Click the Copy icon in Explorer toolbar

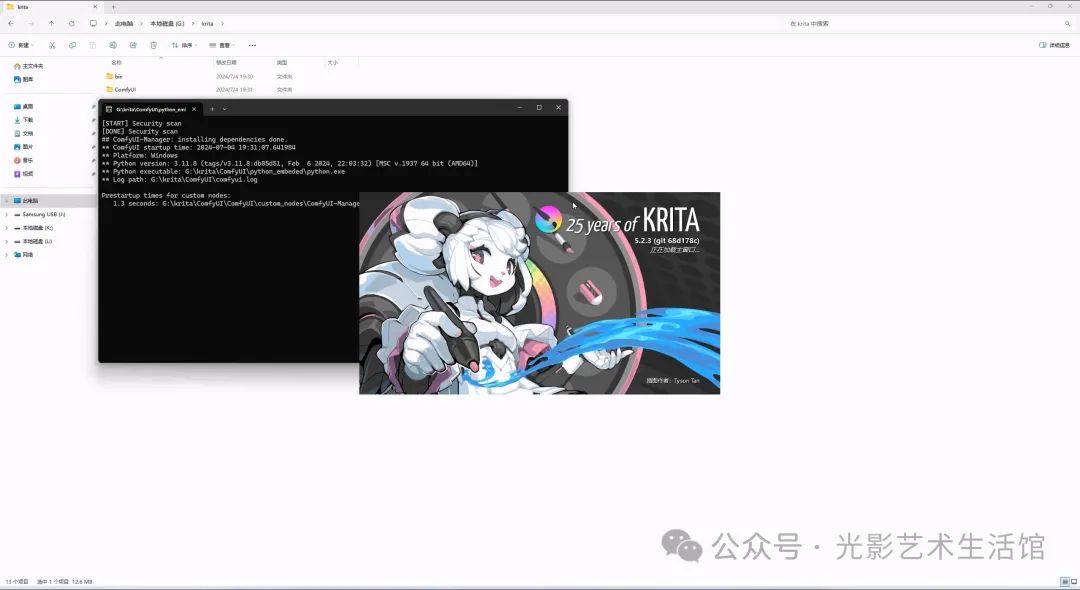pos(72,45)
